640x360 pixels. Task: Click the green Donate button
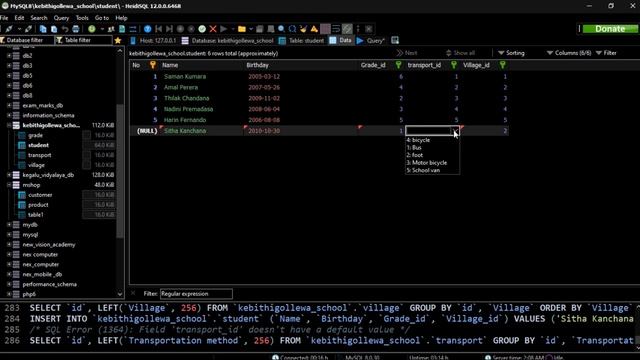pos(610,29)
